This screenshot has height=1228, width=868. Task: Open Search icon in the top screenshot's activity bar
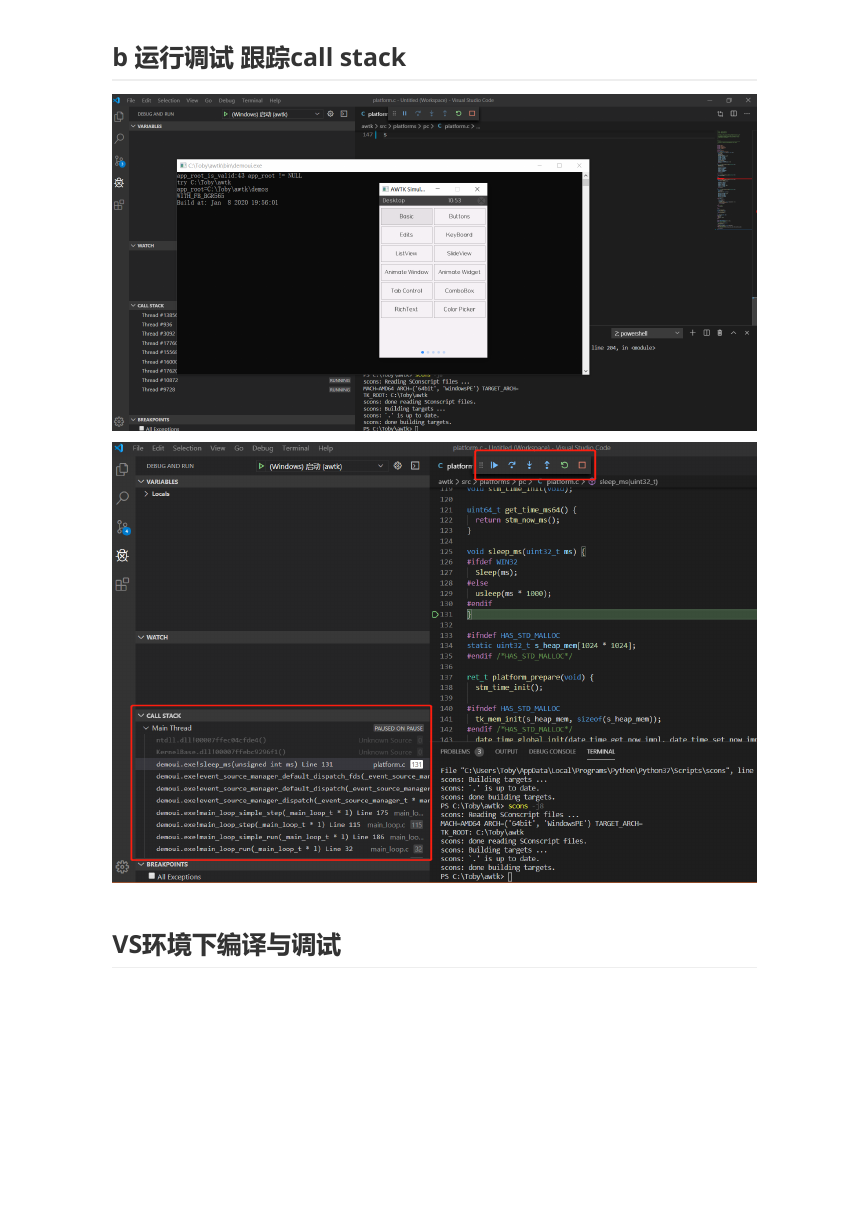coord(119,139)
